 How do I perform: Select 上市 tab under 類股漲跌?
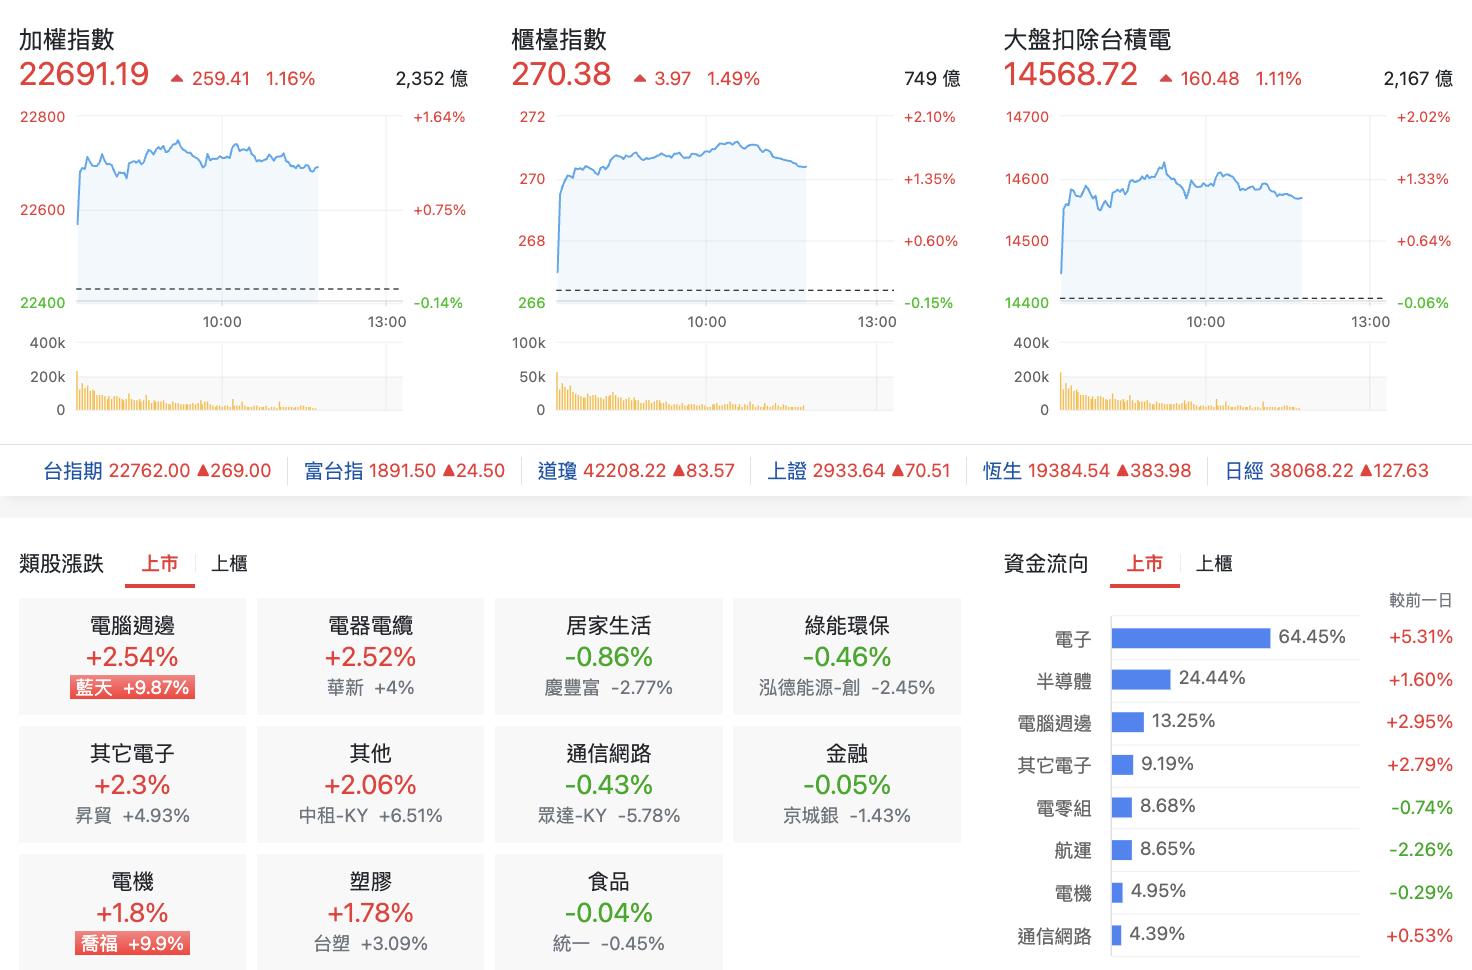[x=160, y=564]
